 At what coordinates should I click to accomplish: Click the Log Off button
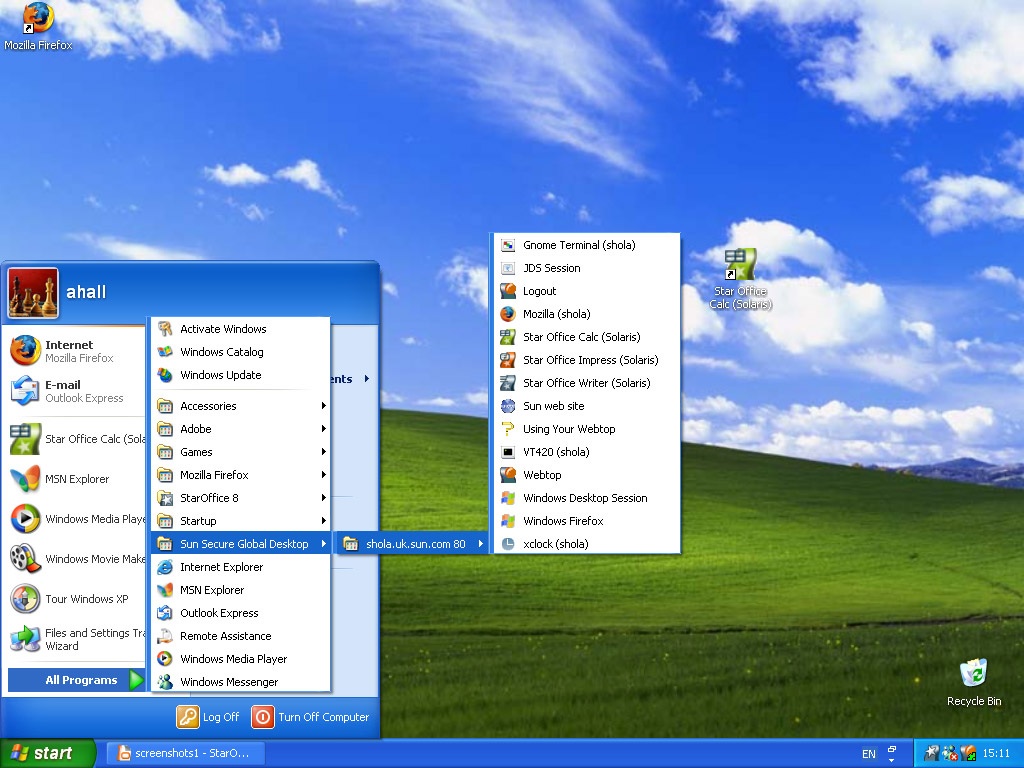click(209, 717)
